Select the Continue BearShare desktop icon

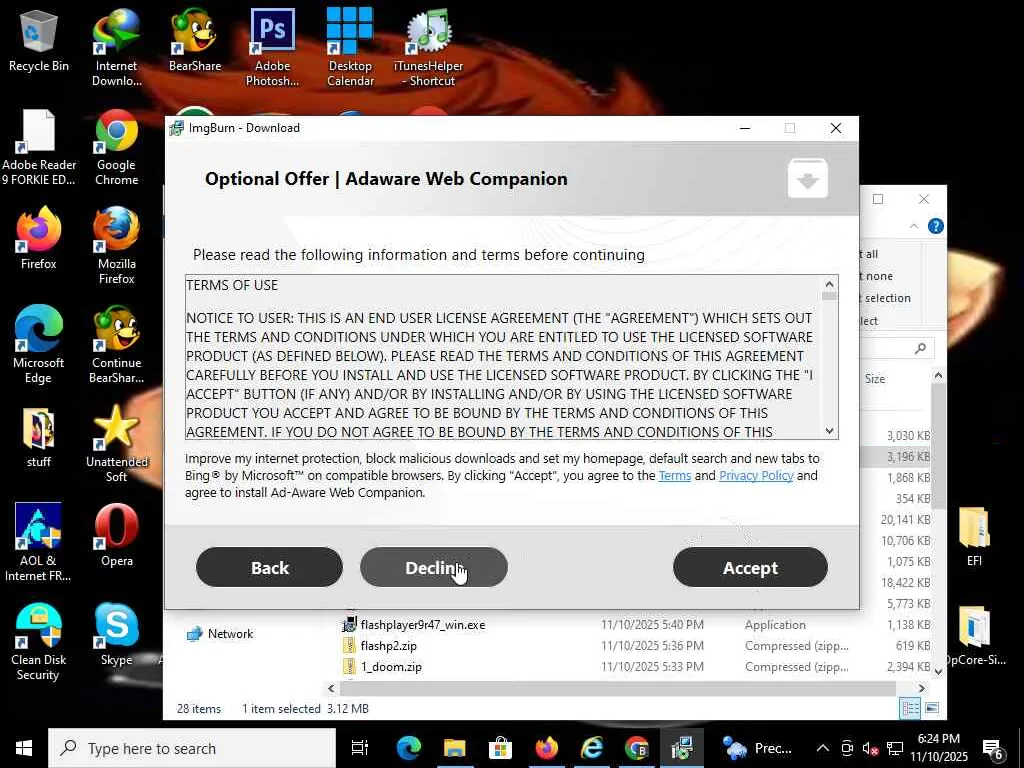[116, 345]
